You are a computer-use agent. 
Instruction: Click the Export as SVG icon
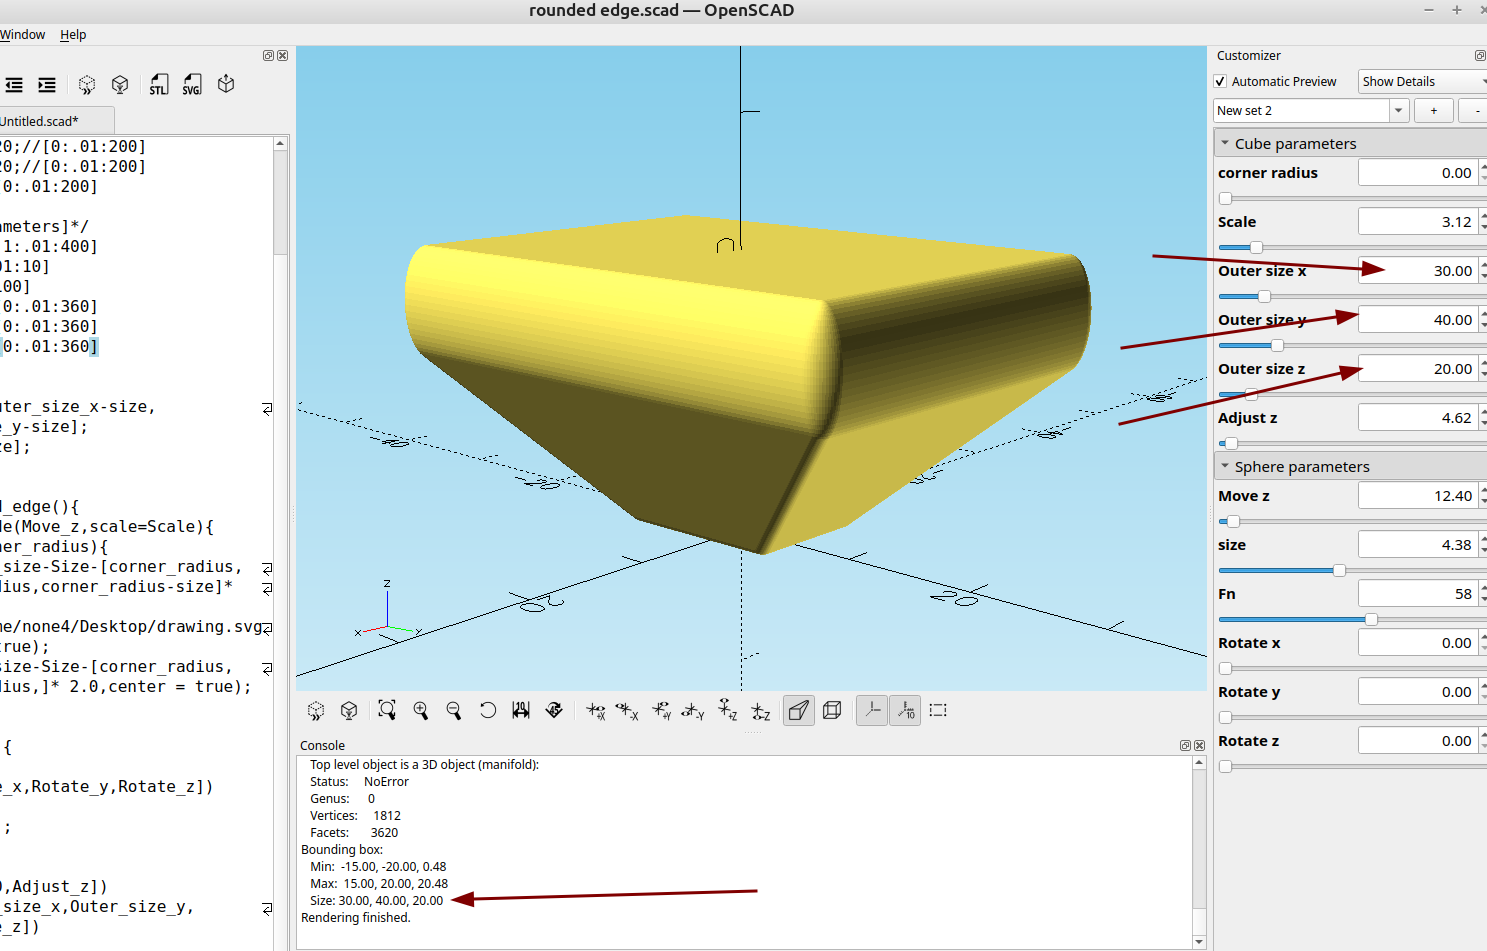[x=192, y=85]
